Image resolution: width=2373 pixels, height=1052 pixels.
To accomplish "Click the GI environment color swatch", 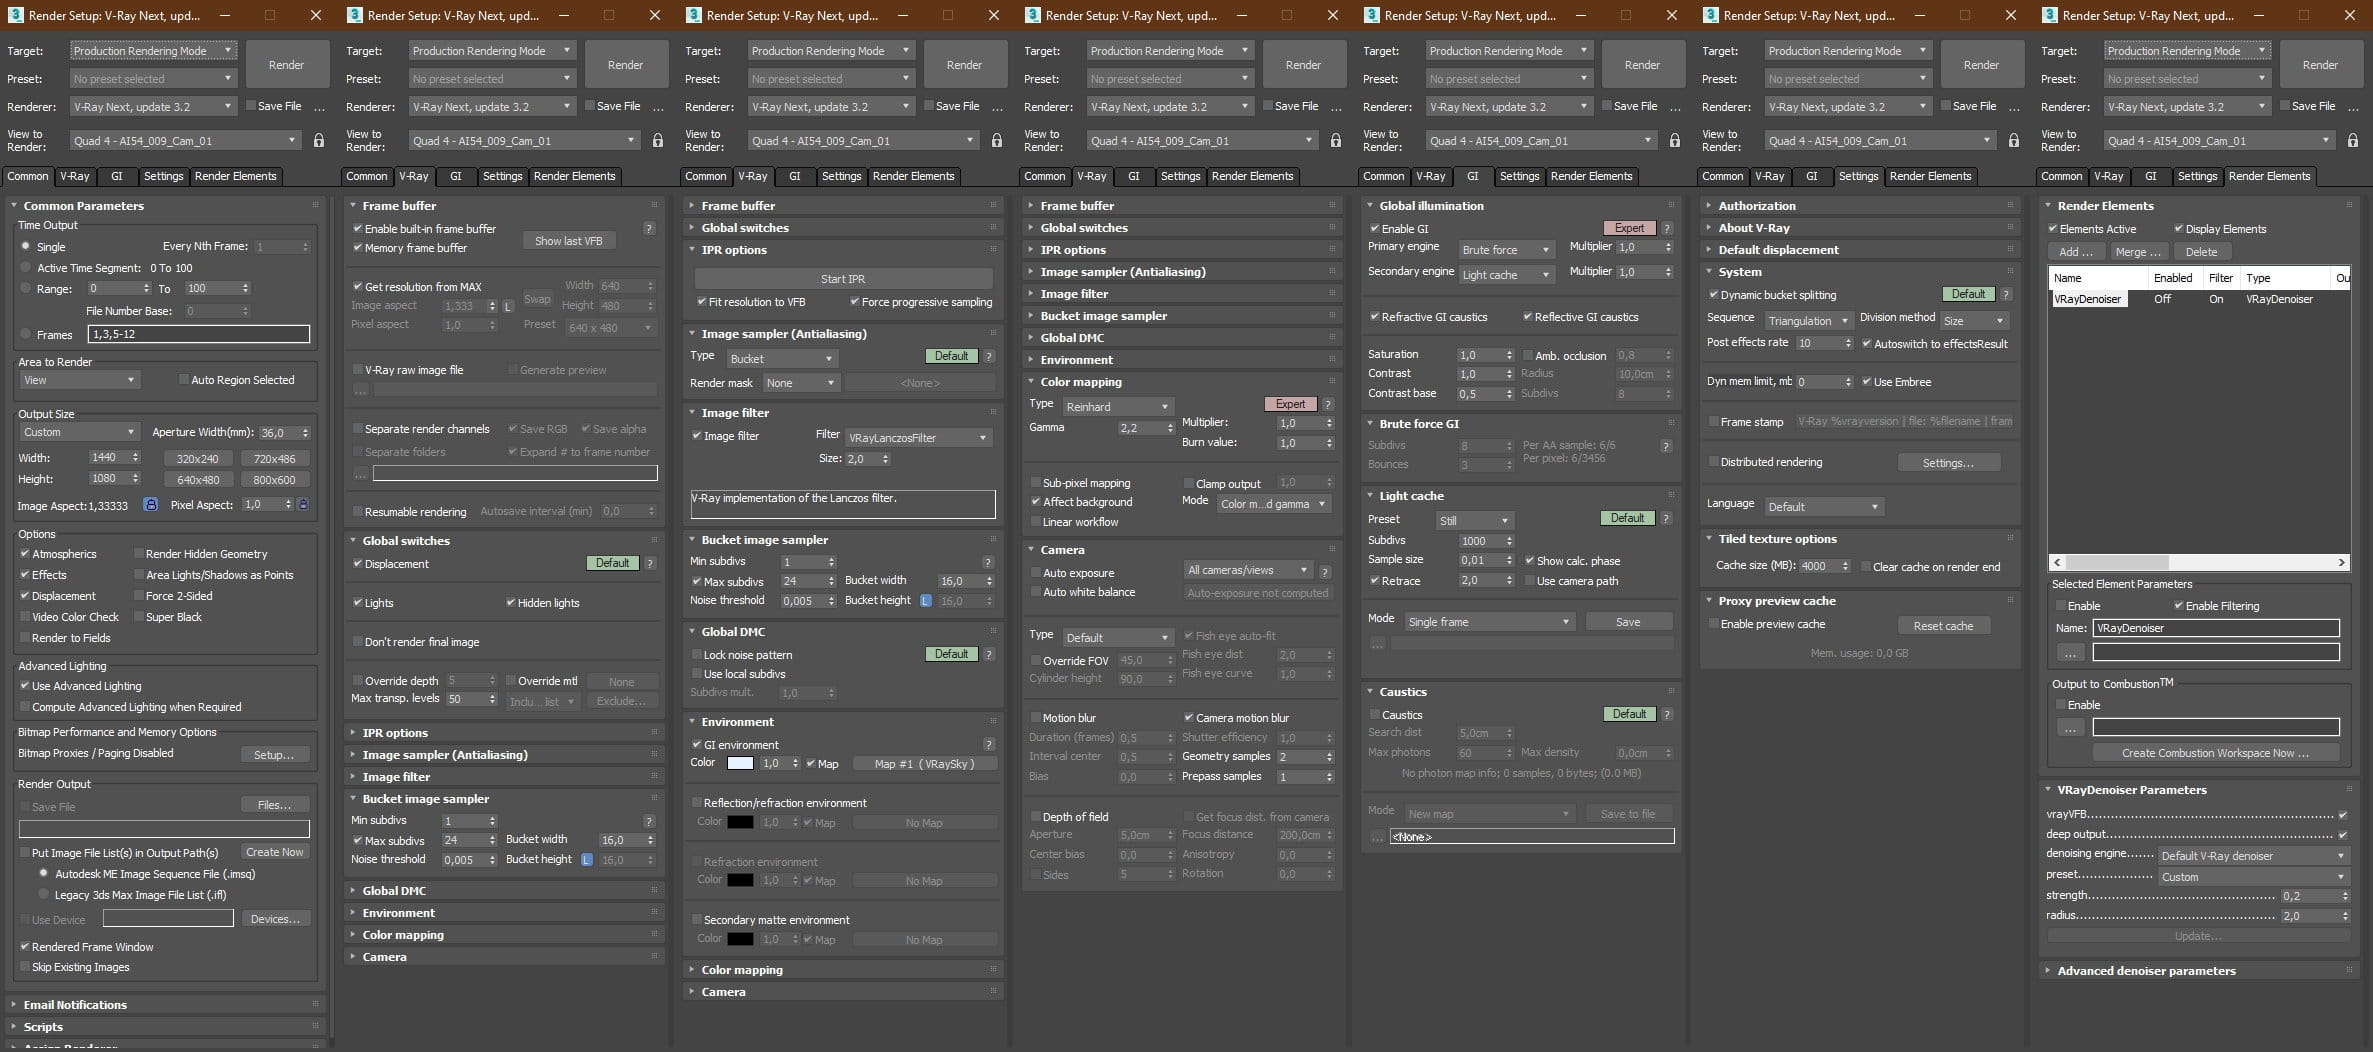I will (740, 763).
